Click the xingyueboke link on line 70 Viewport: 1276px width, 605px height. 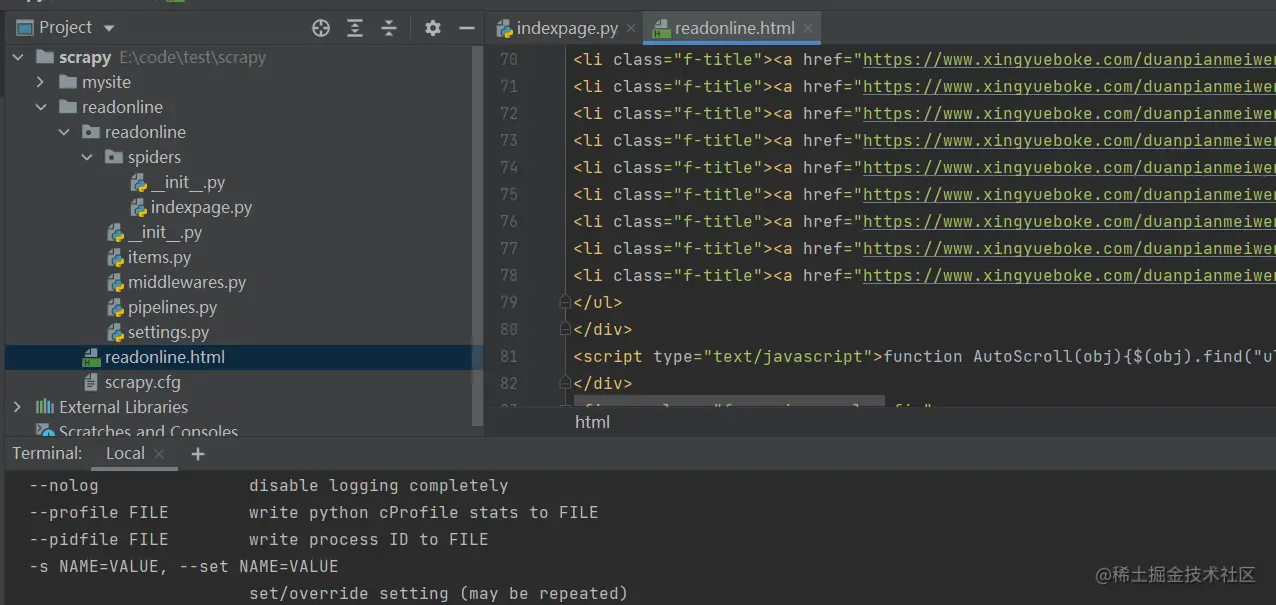[x=1069, y=59]
